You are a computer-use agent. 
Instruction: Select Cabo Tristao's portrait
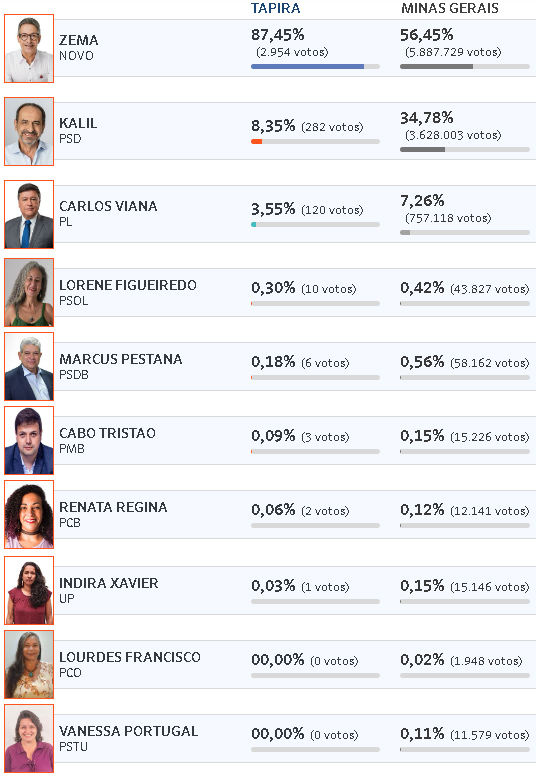29,440
